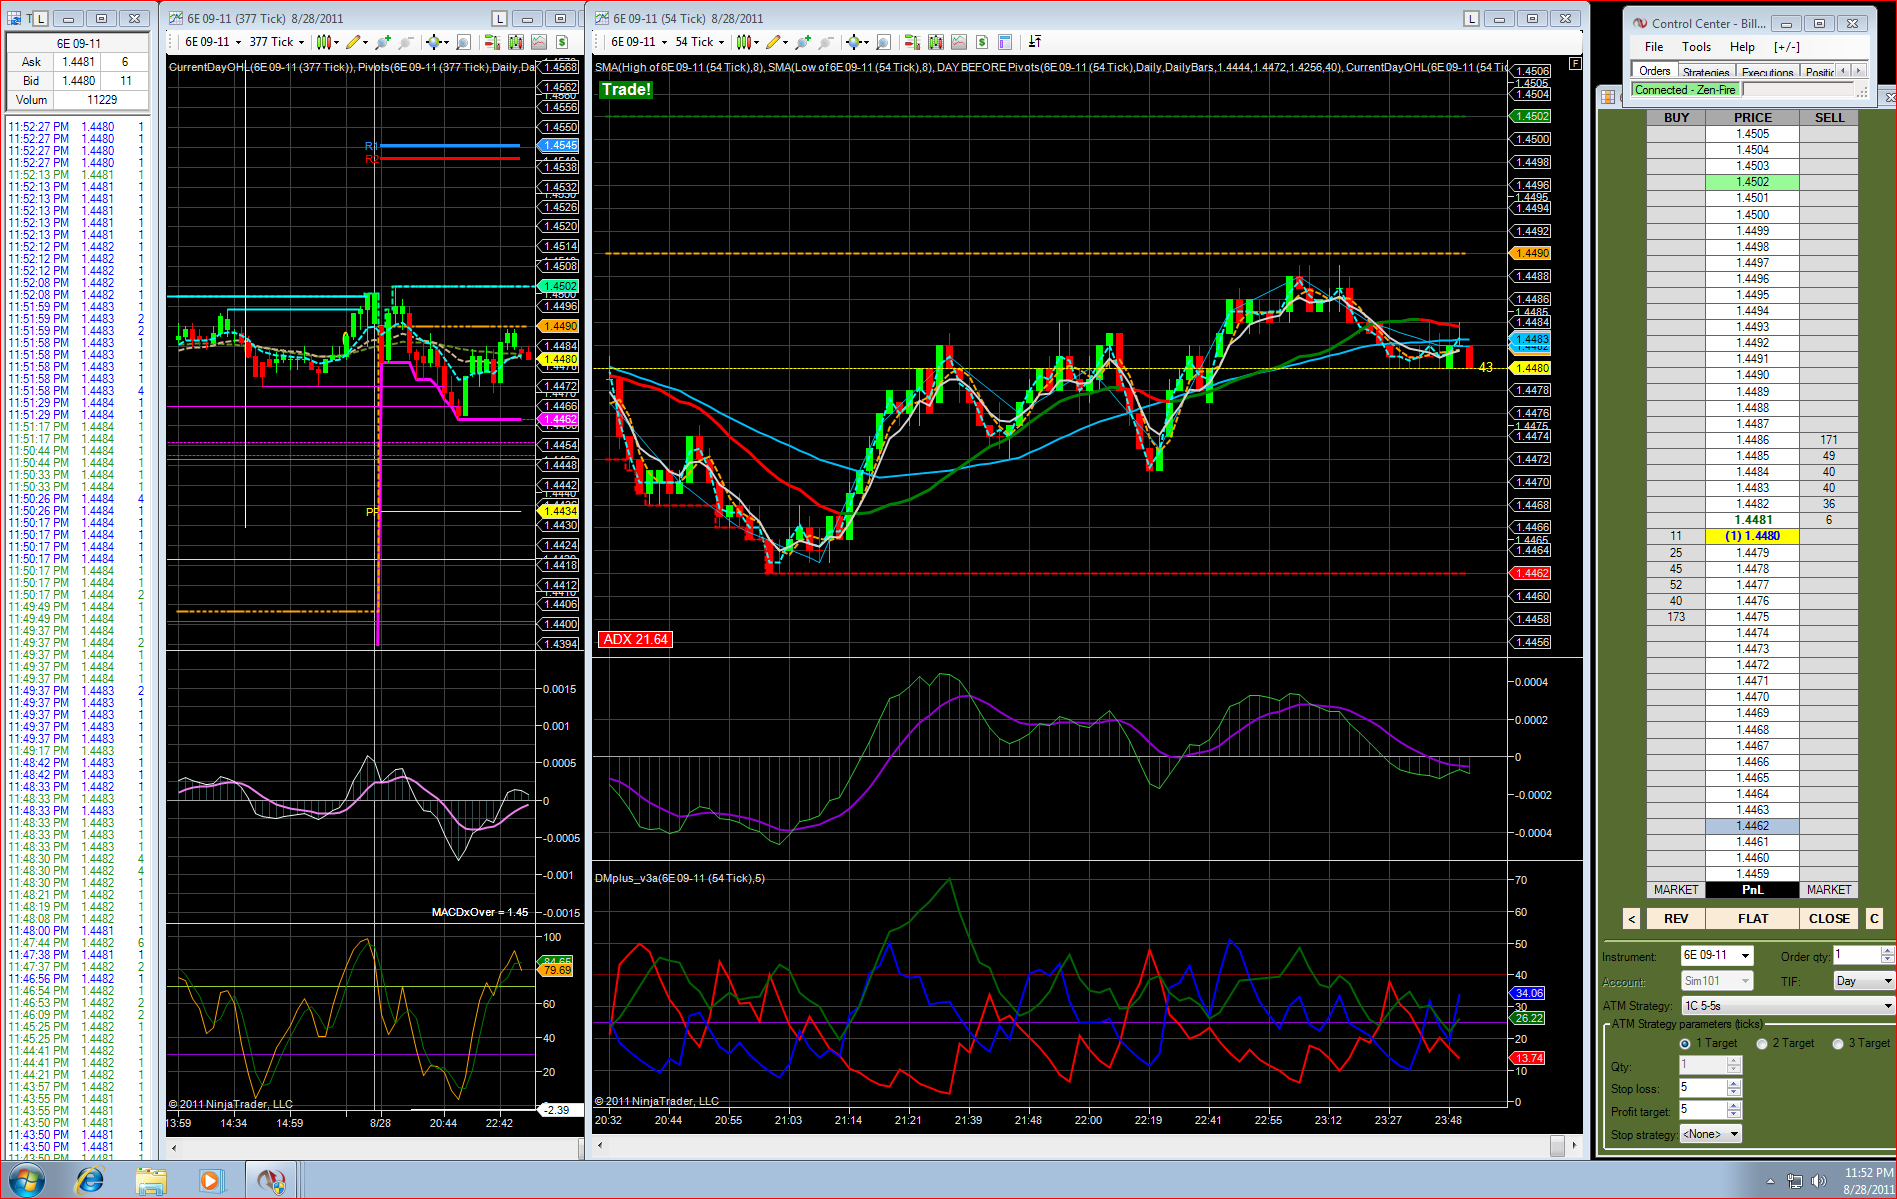Viewport: 1897px width, 1199px height.
Task: Click the buy MARKET button
Action: coord(1675,890)
